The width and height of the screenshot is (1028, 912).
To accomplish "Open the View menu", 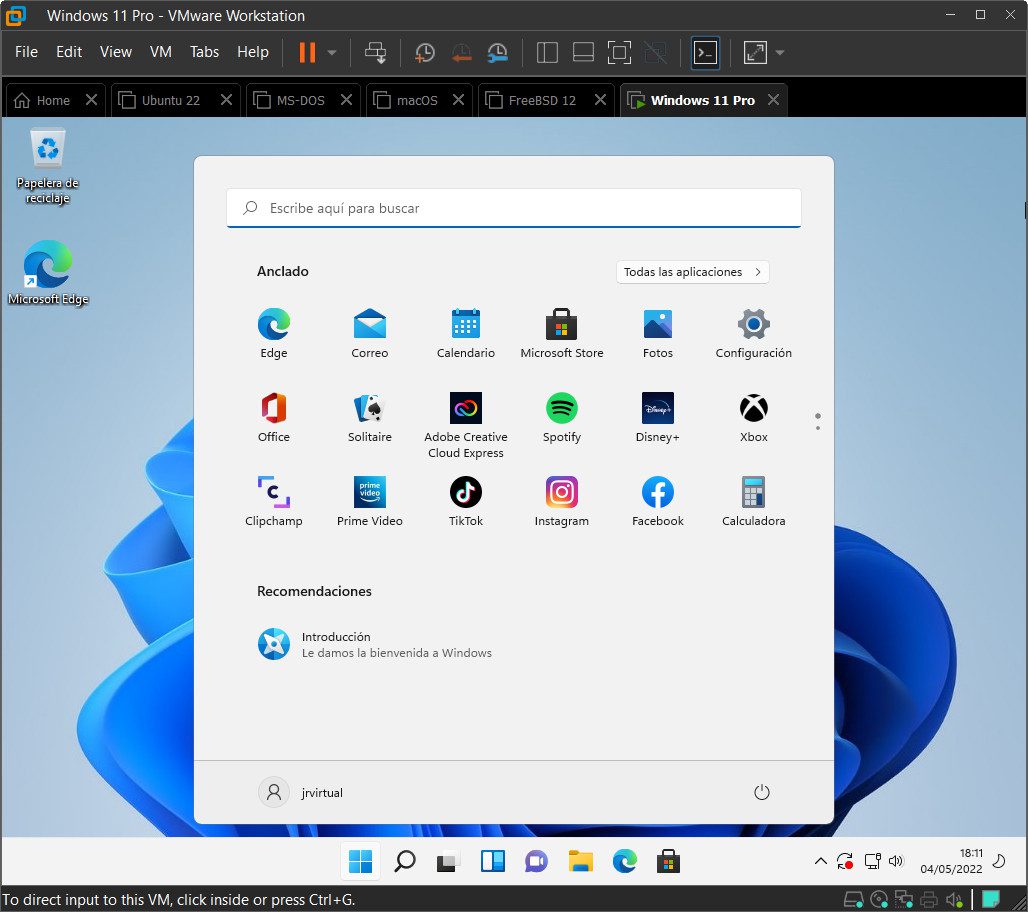I will (115, 52).
